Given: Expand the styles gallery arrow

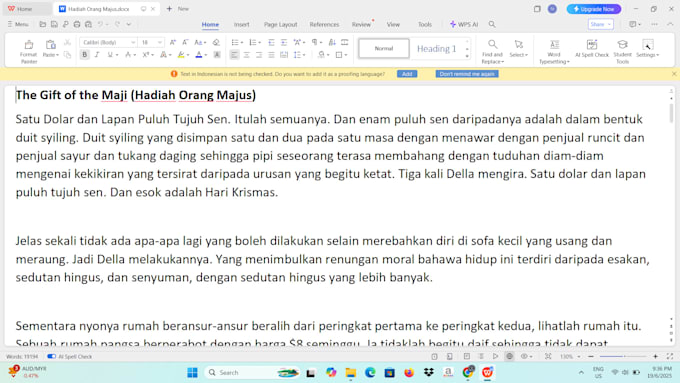Looking at the screenshot, I should (x=467, y=56).
